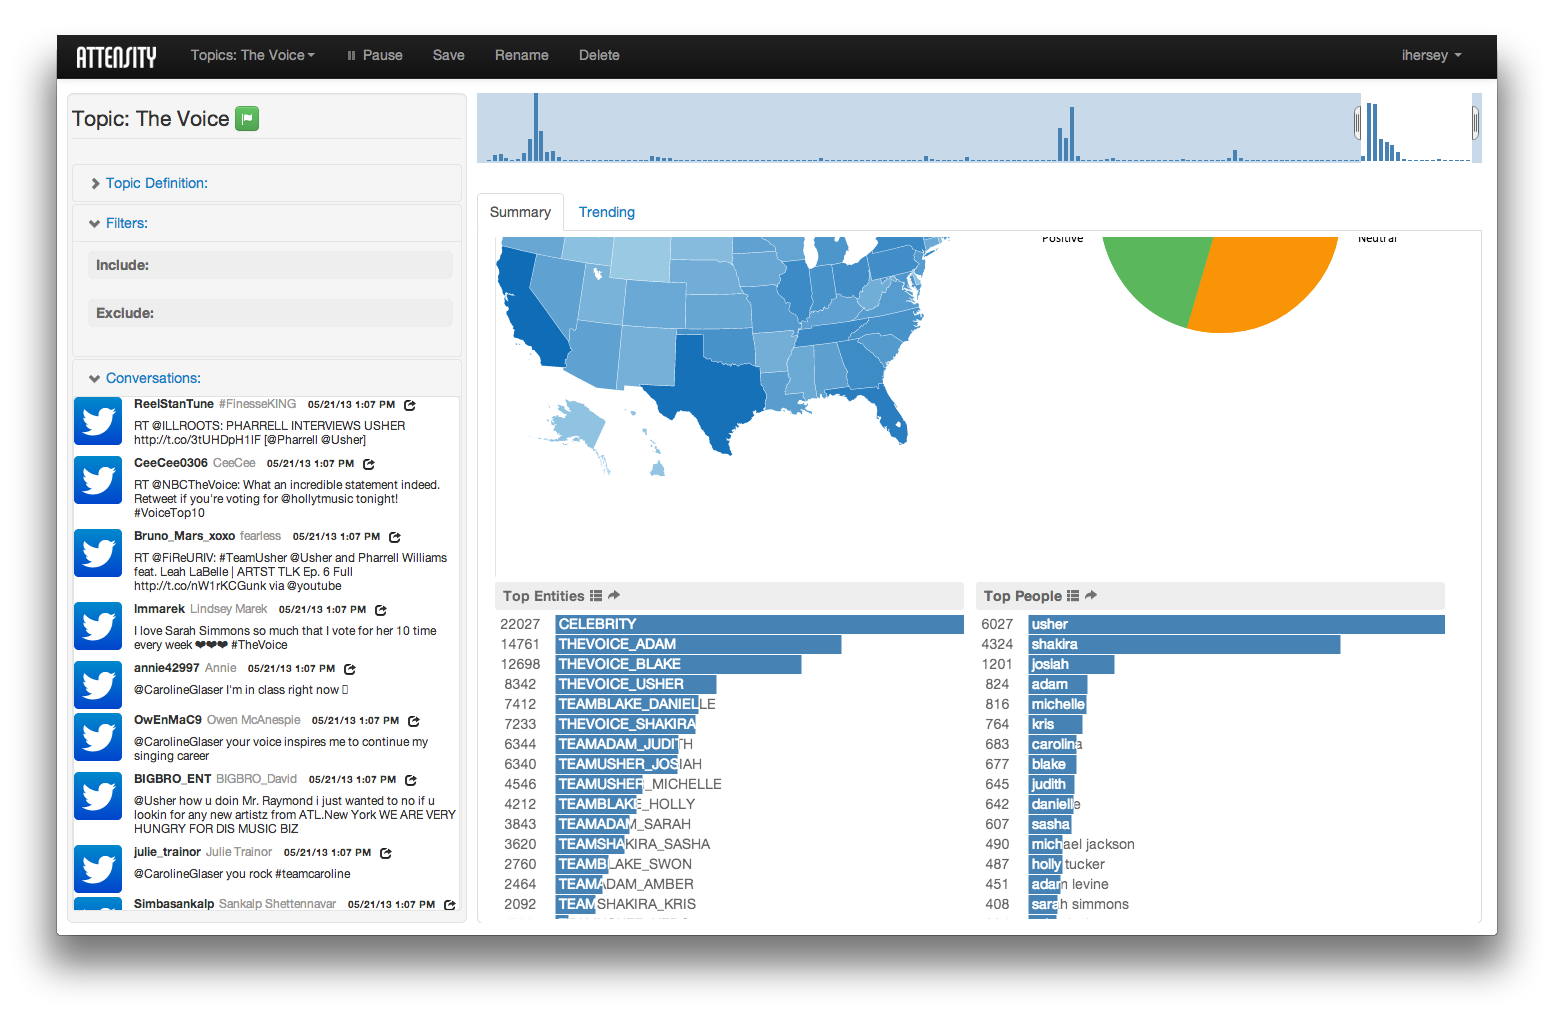Open list view icon for Top People
This screenshot has height=1014, width=1554.
1073,596
